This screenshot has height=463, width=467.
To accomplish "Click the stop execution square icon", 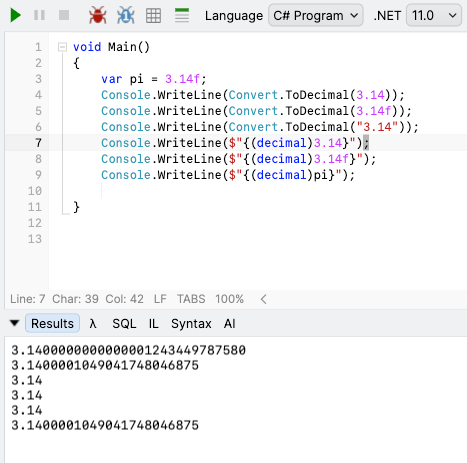I will coord(64,15).
